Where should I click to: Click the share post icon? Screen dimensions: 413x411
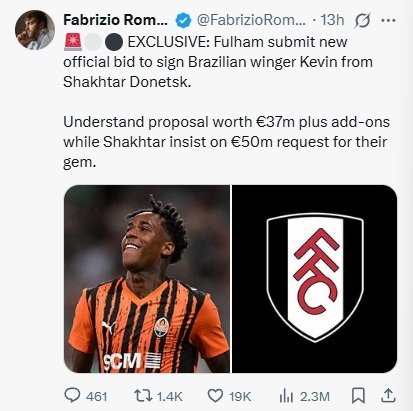click(388, 395)
